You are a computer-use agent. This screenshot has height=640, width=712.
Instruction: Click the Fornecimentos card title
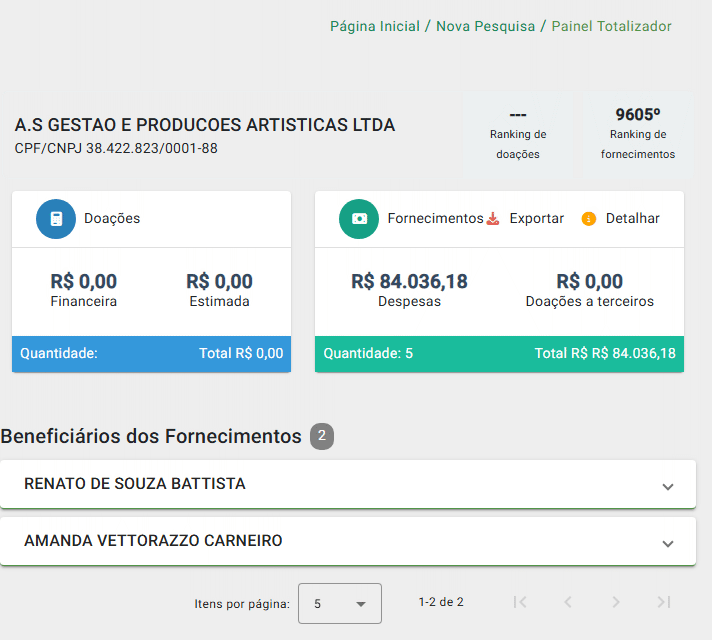[x=435, y=218]
